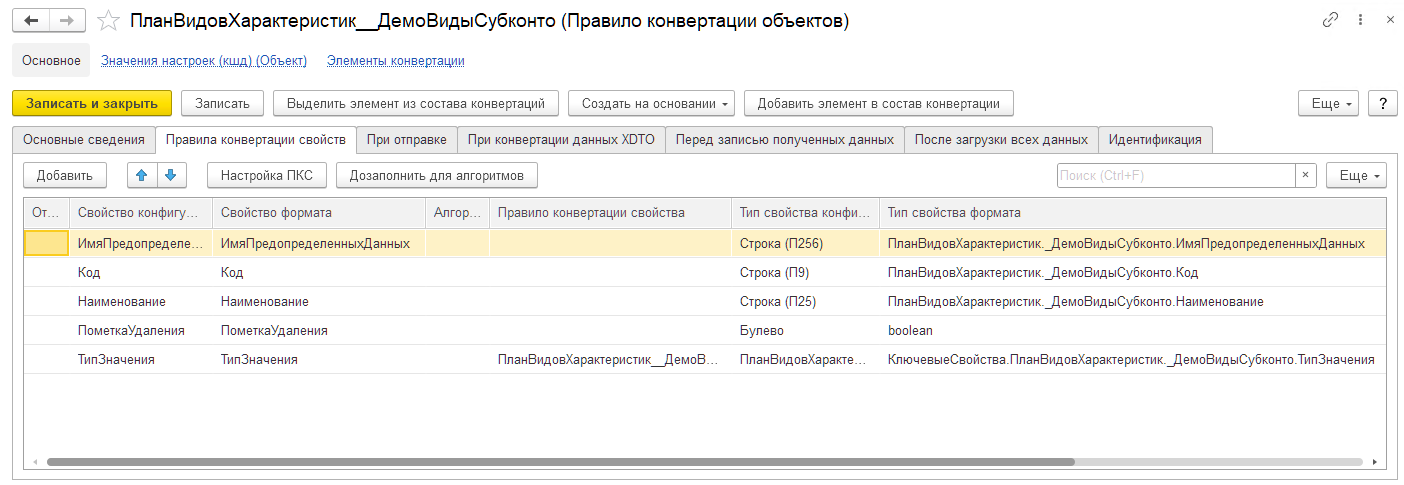
Task: Click the Булево type cell
Action: (x=805, y=330)
